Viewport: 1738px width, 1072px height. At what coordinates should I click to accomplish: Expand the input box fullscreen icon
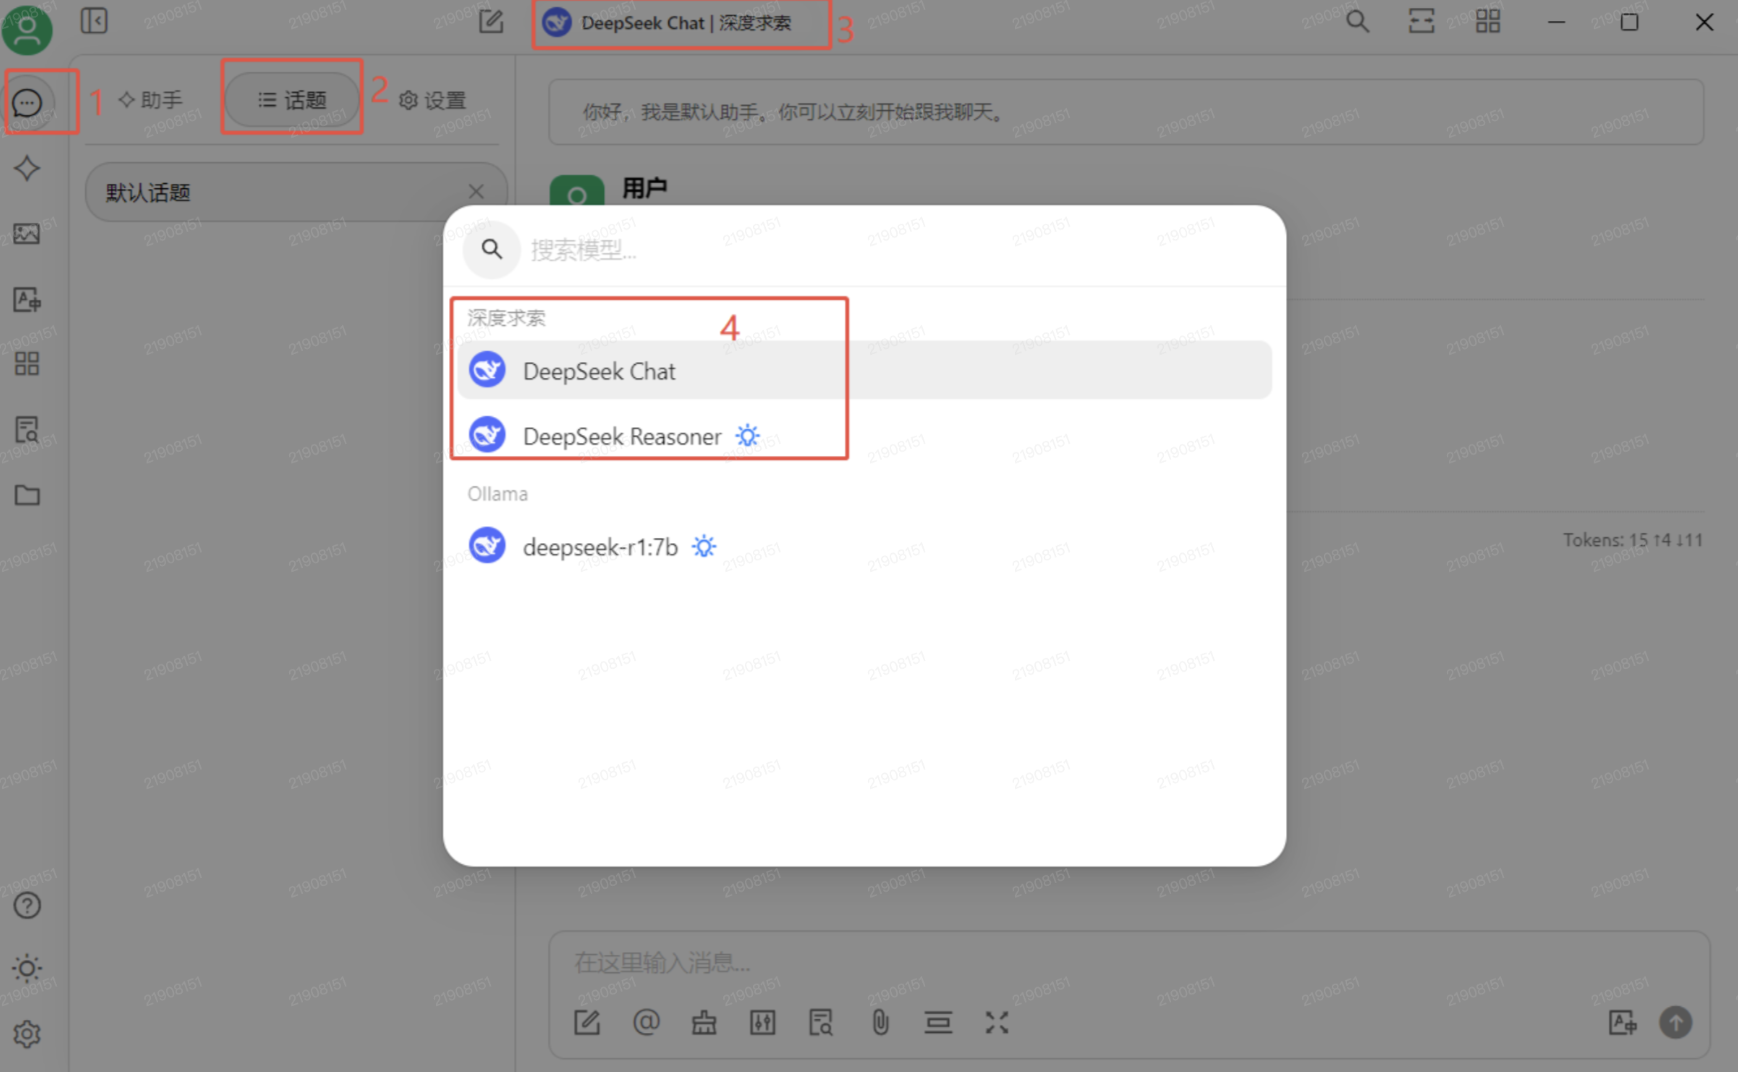(997, 1022)
